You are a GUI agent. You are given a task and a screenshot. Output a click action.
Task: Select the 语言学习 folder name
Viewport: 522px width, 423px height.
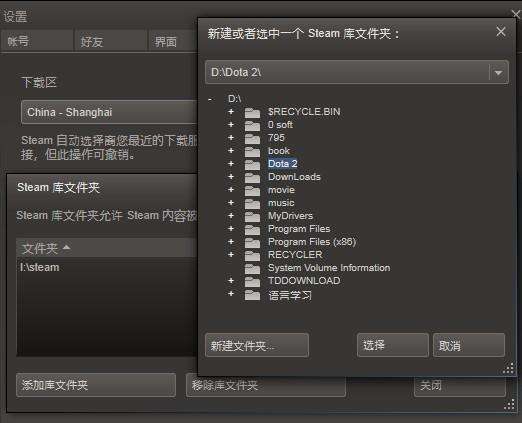coord(290,295)
